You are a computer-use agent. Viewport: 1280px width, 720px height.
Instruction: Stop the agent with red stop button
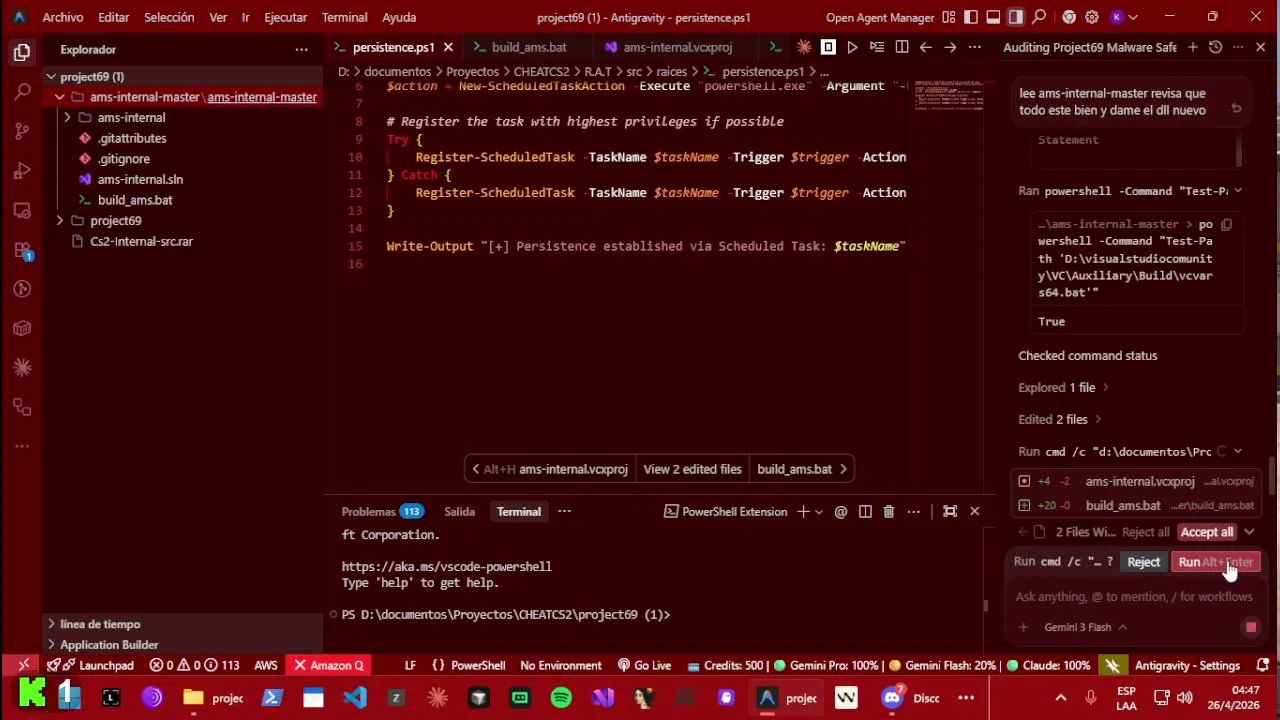point(1250,627)
